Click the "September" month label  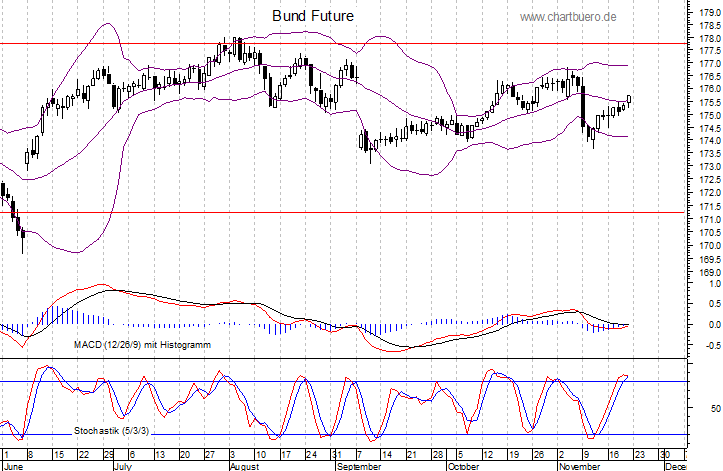pyautogui.click(x=359, y=466)
